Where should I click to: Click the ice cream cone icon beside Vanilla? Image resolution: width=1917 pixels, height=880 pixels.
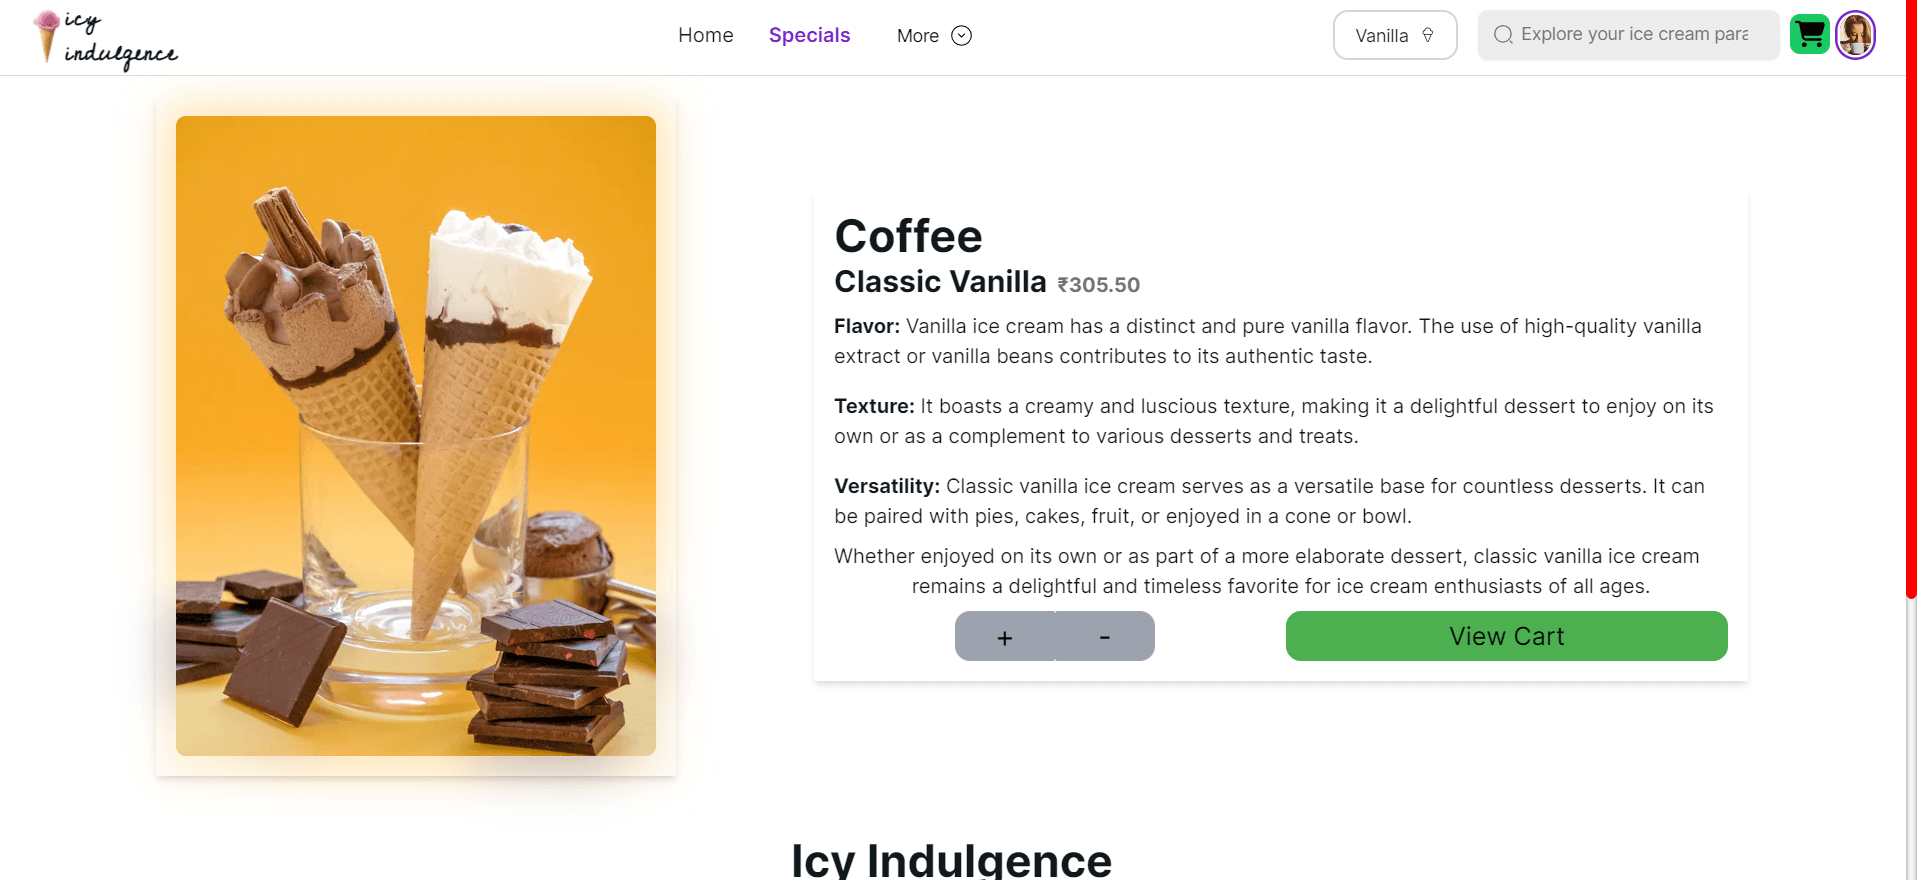pyautogui.click(x=1428, y=35)
